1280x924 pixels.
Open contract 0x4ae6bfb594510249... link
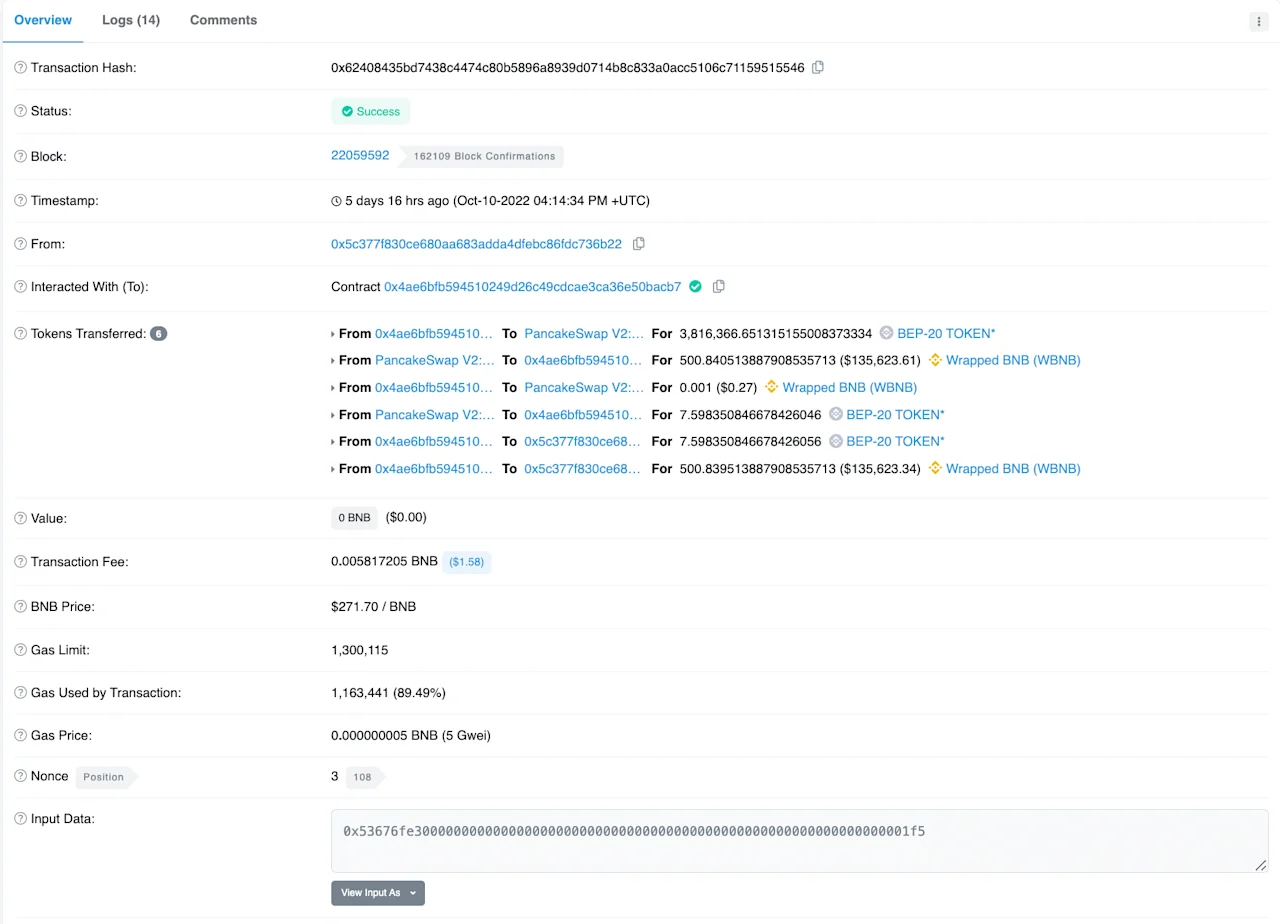pyautogui.click(x=533, y=287)
